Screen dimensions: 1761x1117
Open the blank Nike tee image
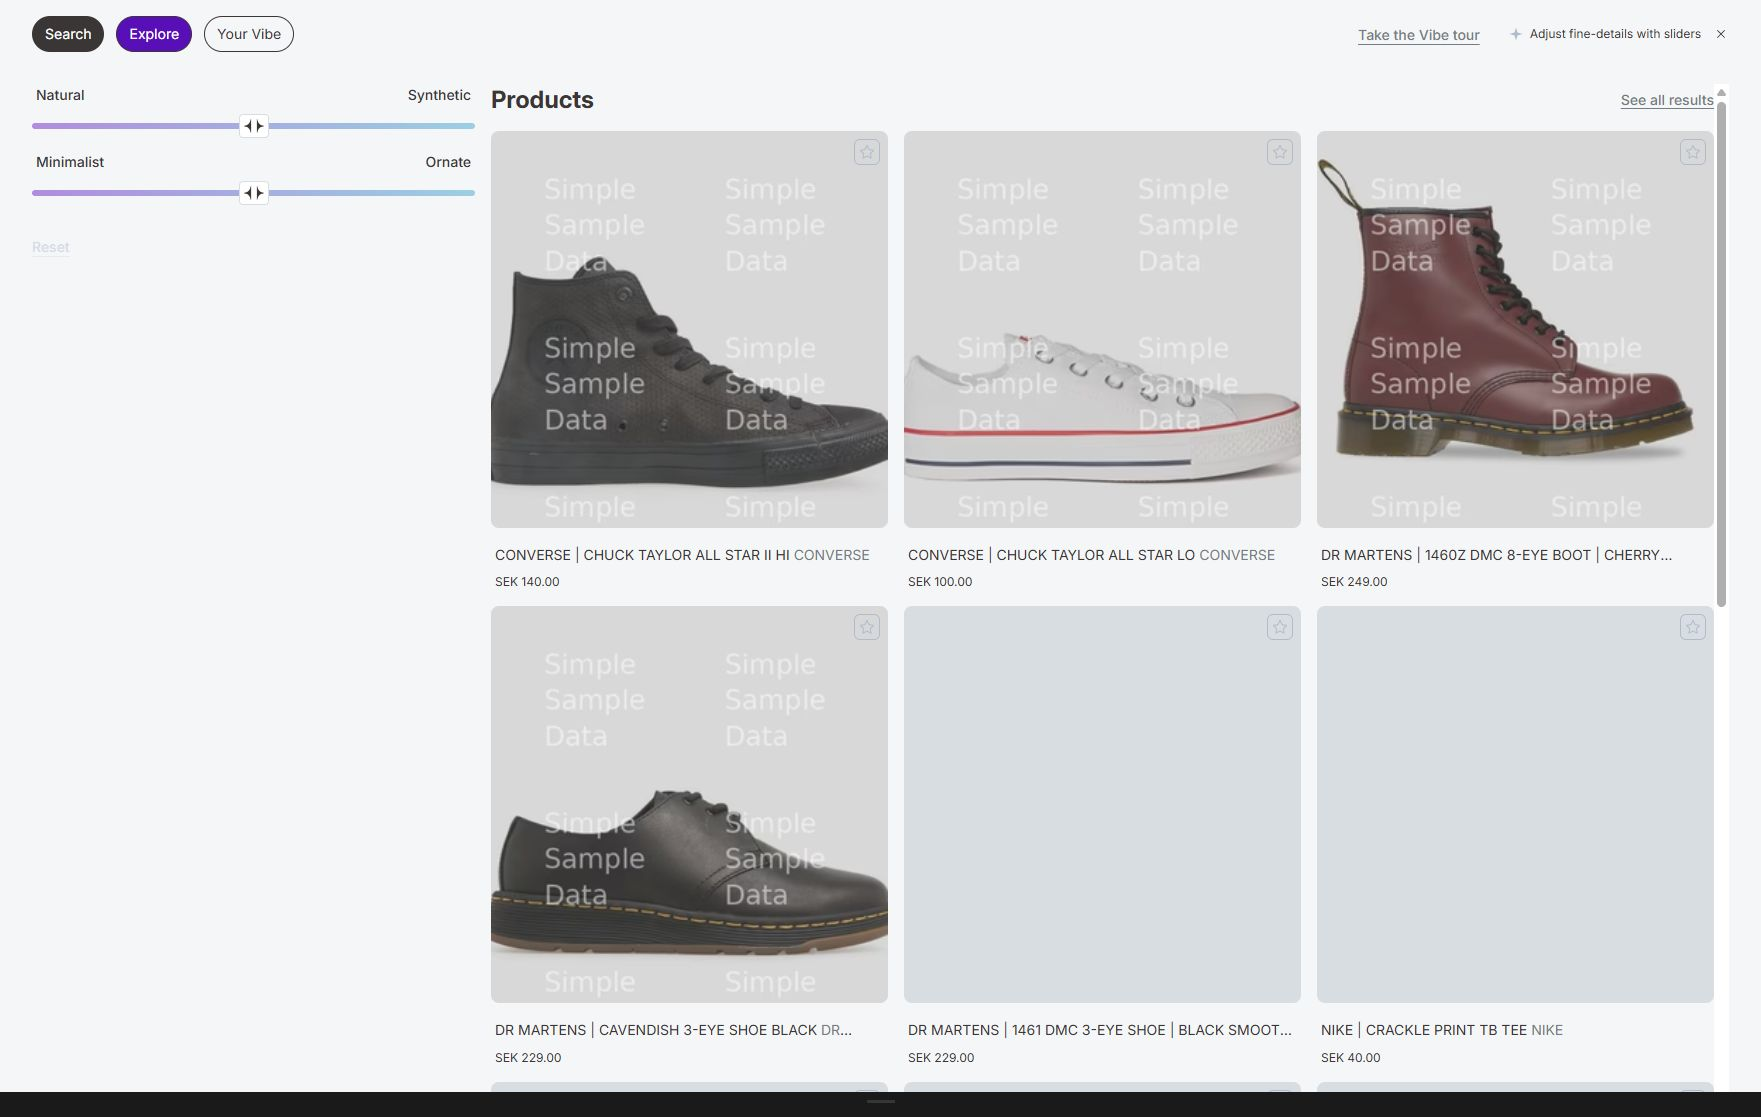click(1515, 804)
